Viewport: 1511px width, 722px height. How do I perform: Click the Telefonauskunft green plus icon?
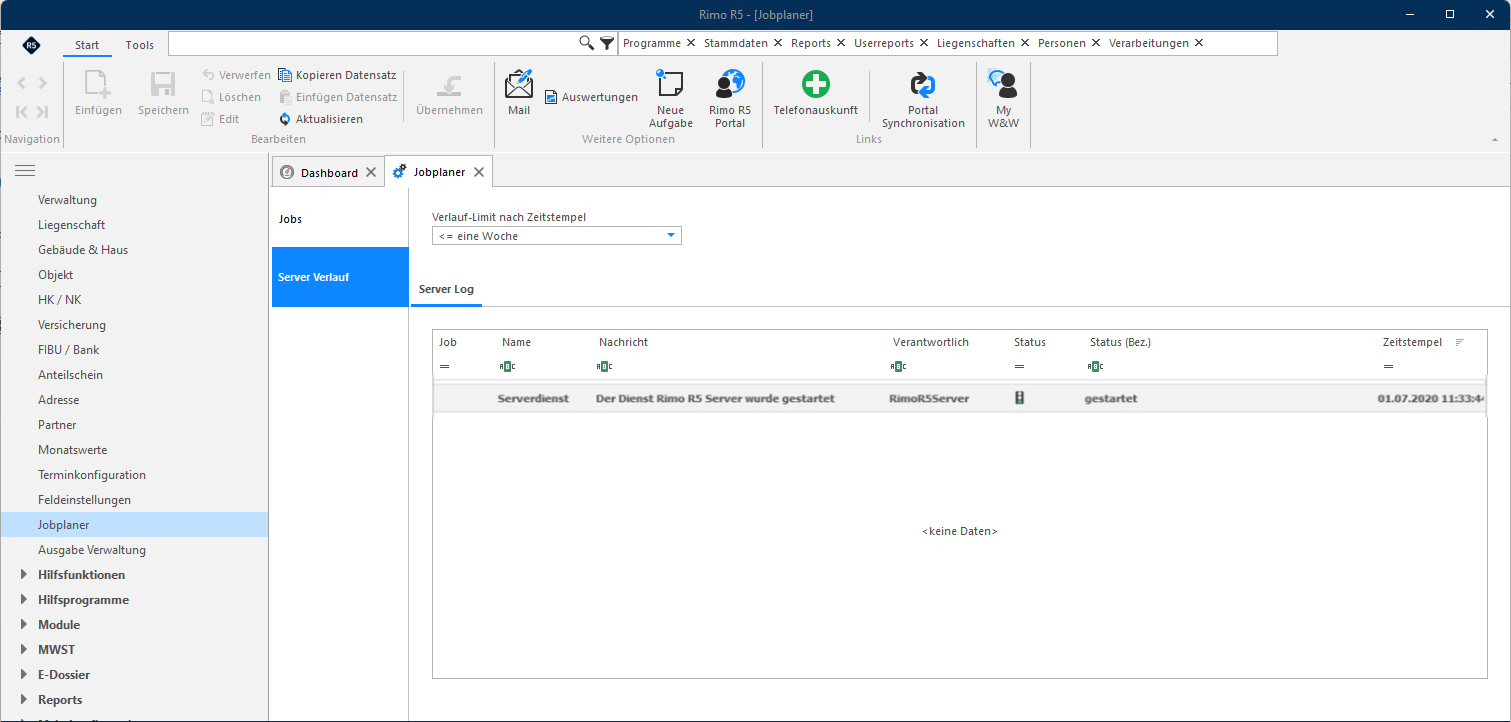[816, 84]
